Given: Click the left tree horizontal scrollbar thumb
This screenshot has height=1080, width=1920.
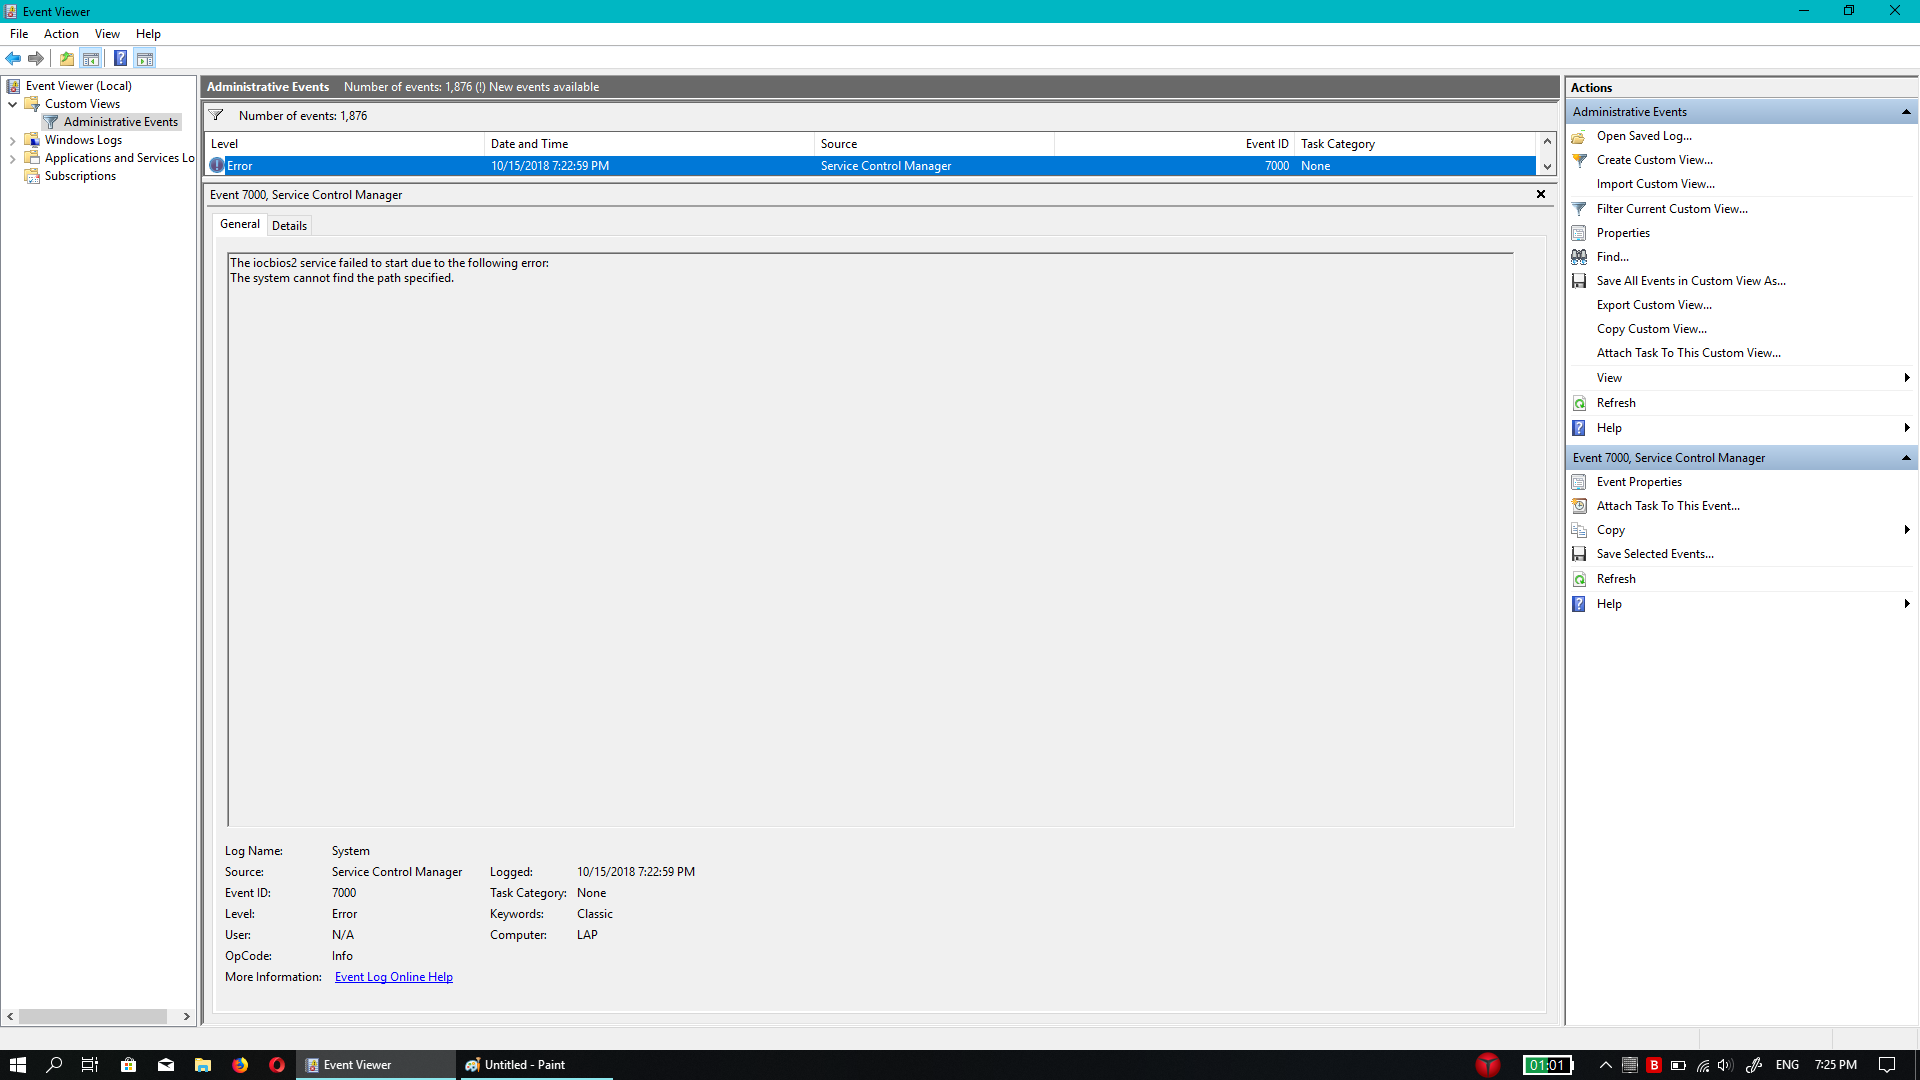Looking at the screenshot, I should [x=92, y=1016].
